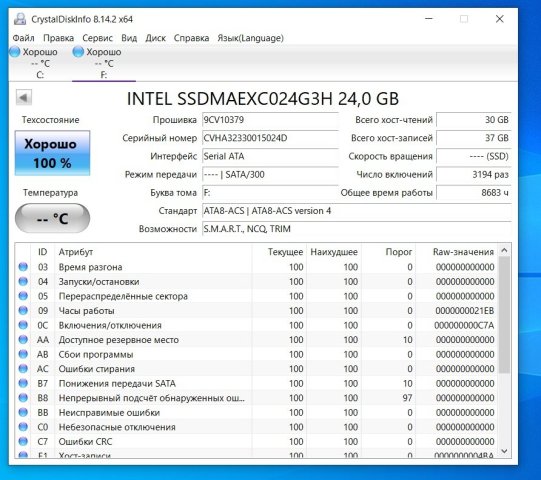Select the Неисправимые ошибки attribute text
The image size is (541, 480).
click(109, 412)
